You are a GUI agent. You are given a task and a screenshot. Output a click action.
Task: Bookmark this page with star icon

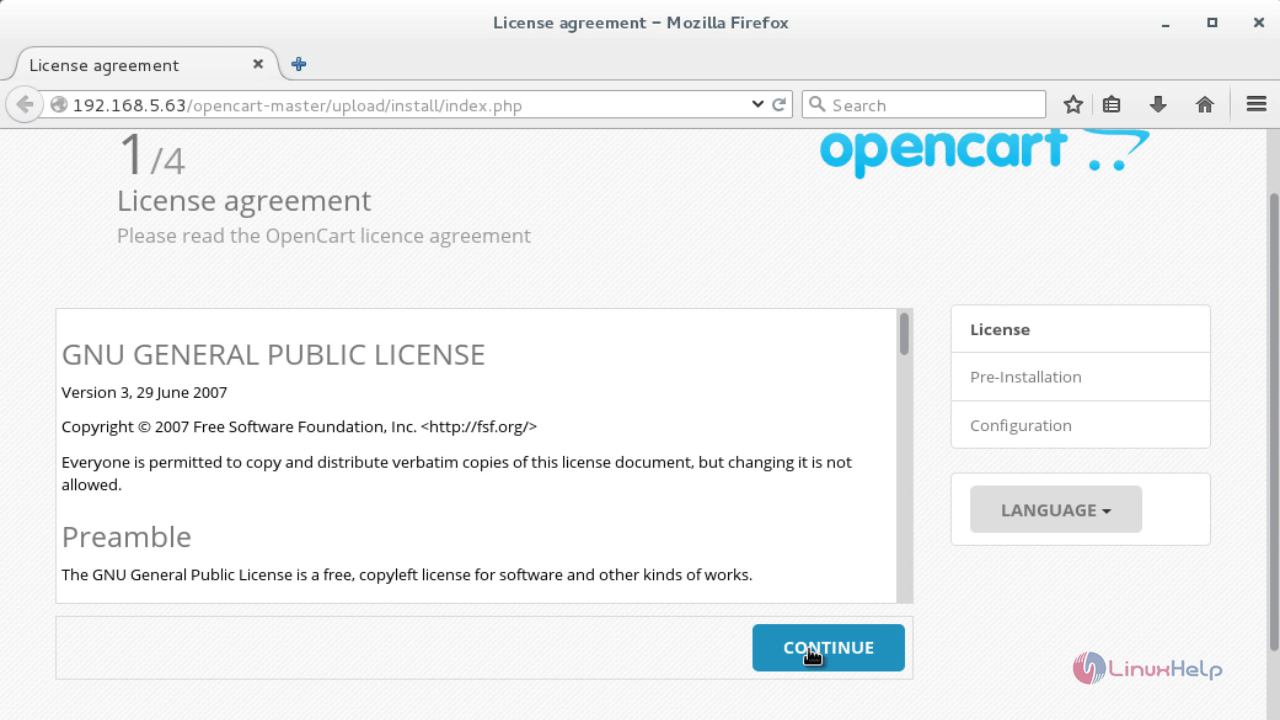tap(1073, 104)
